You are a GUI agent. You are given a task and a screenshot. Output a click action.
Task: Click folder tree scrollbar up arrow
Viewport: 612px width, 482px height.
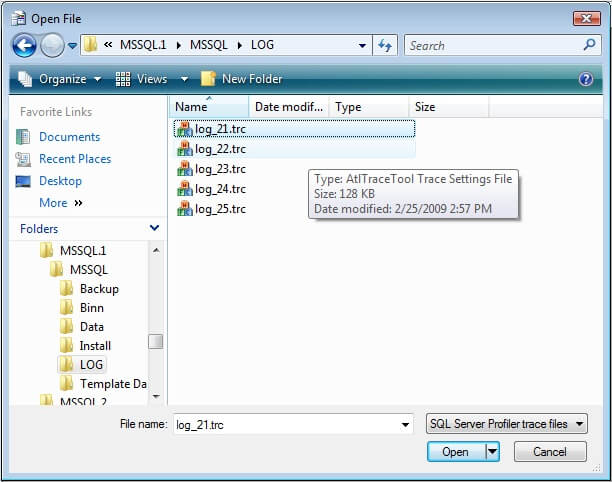pos(156,250)
